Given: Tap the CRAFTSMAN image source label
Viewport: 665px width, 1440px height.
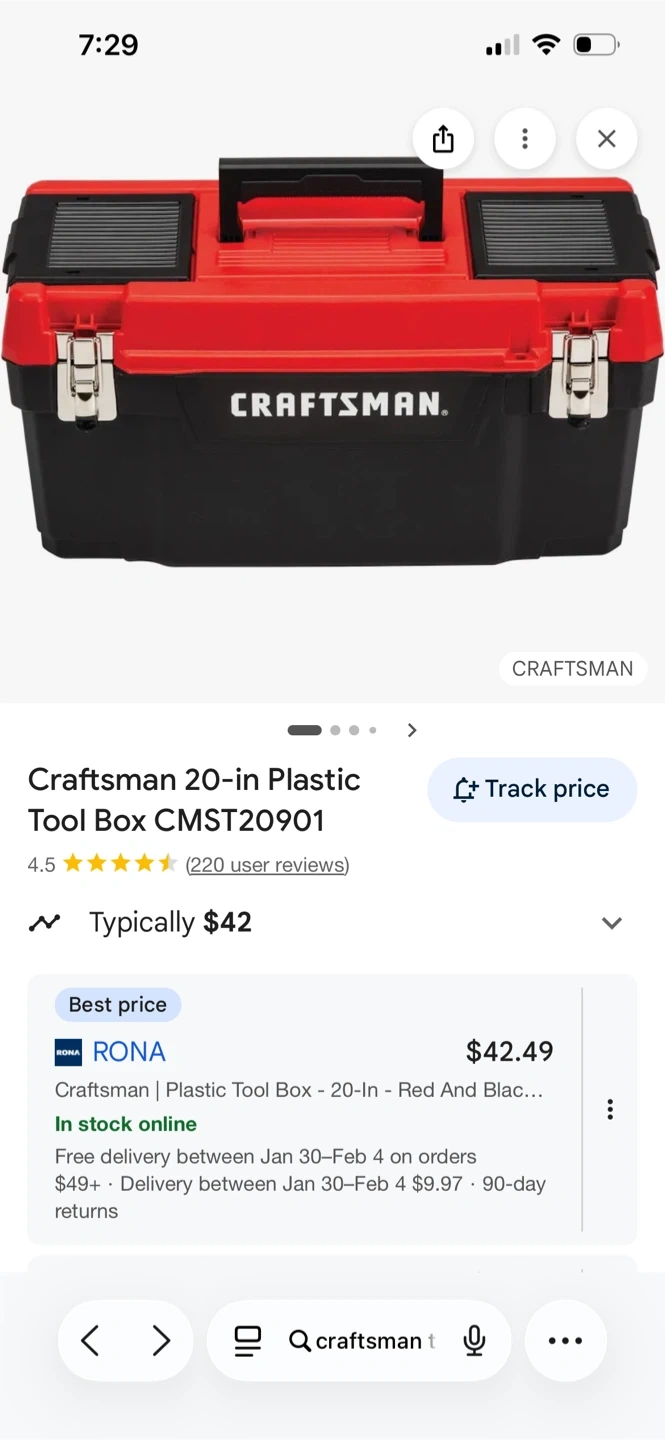Looking at the screenshot, I should tap(572, 669).
